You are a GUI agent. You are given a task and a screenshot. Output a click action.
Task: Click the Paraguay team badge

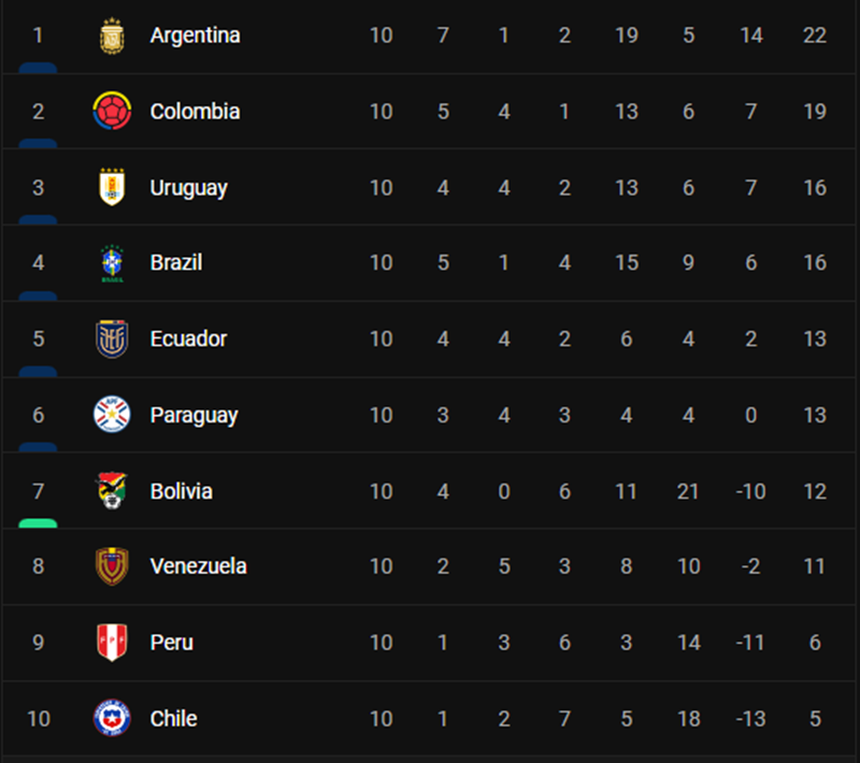pos(111,414)
